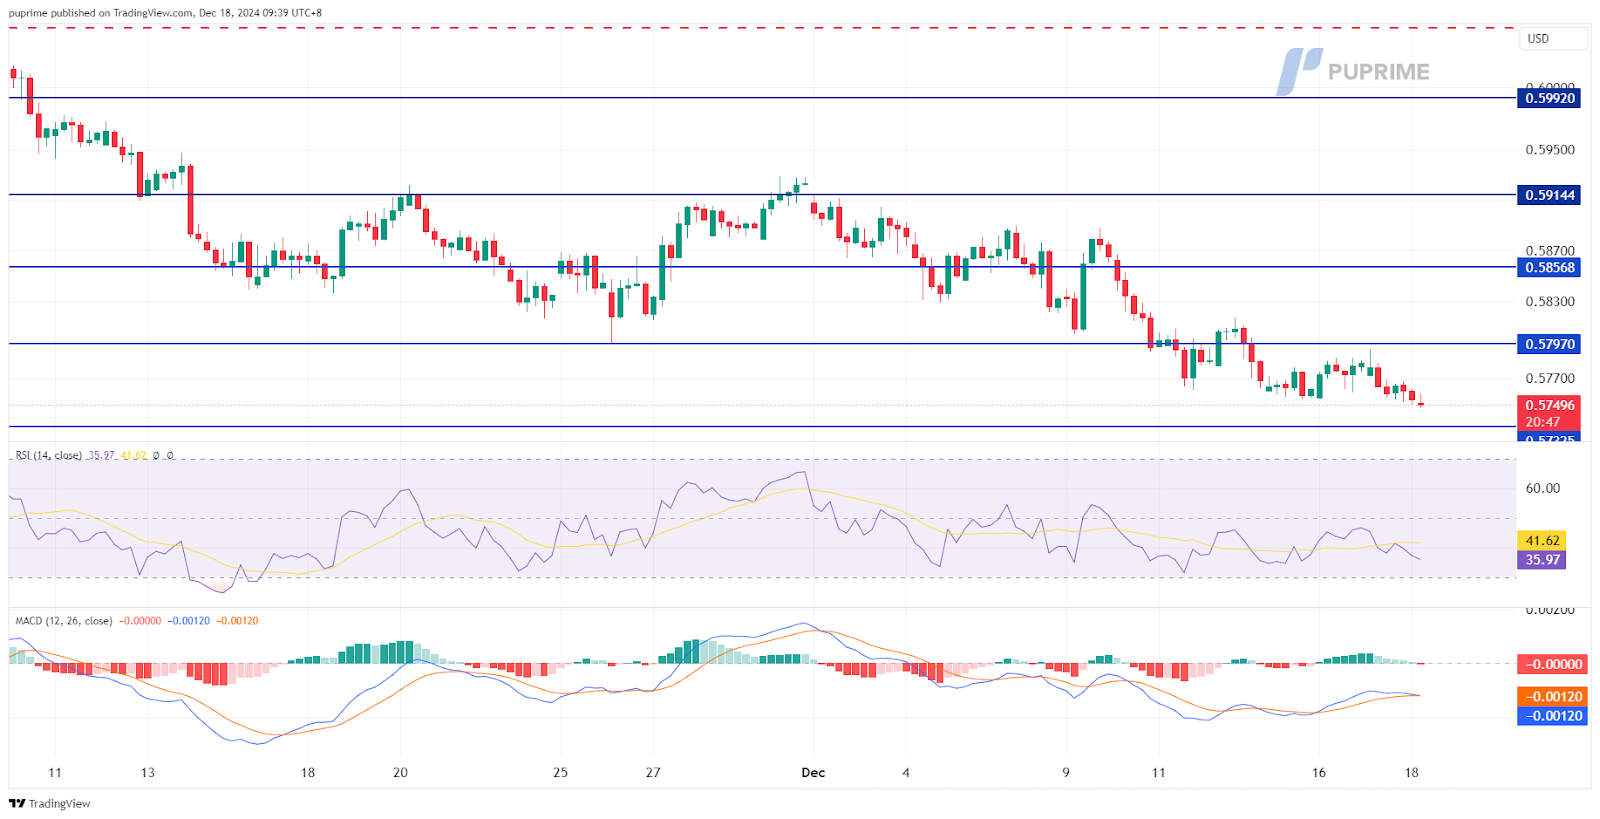Select the horizontal line drawn at 0.59920
The height and width of the screenshot is (819, 1600).
coord(760,98)
